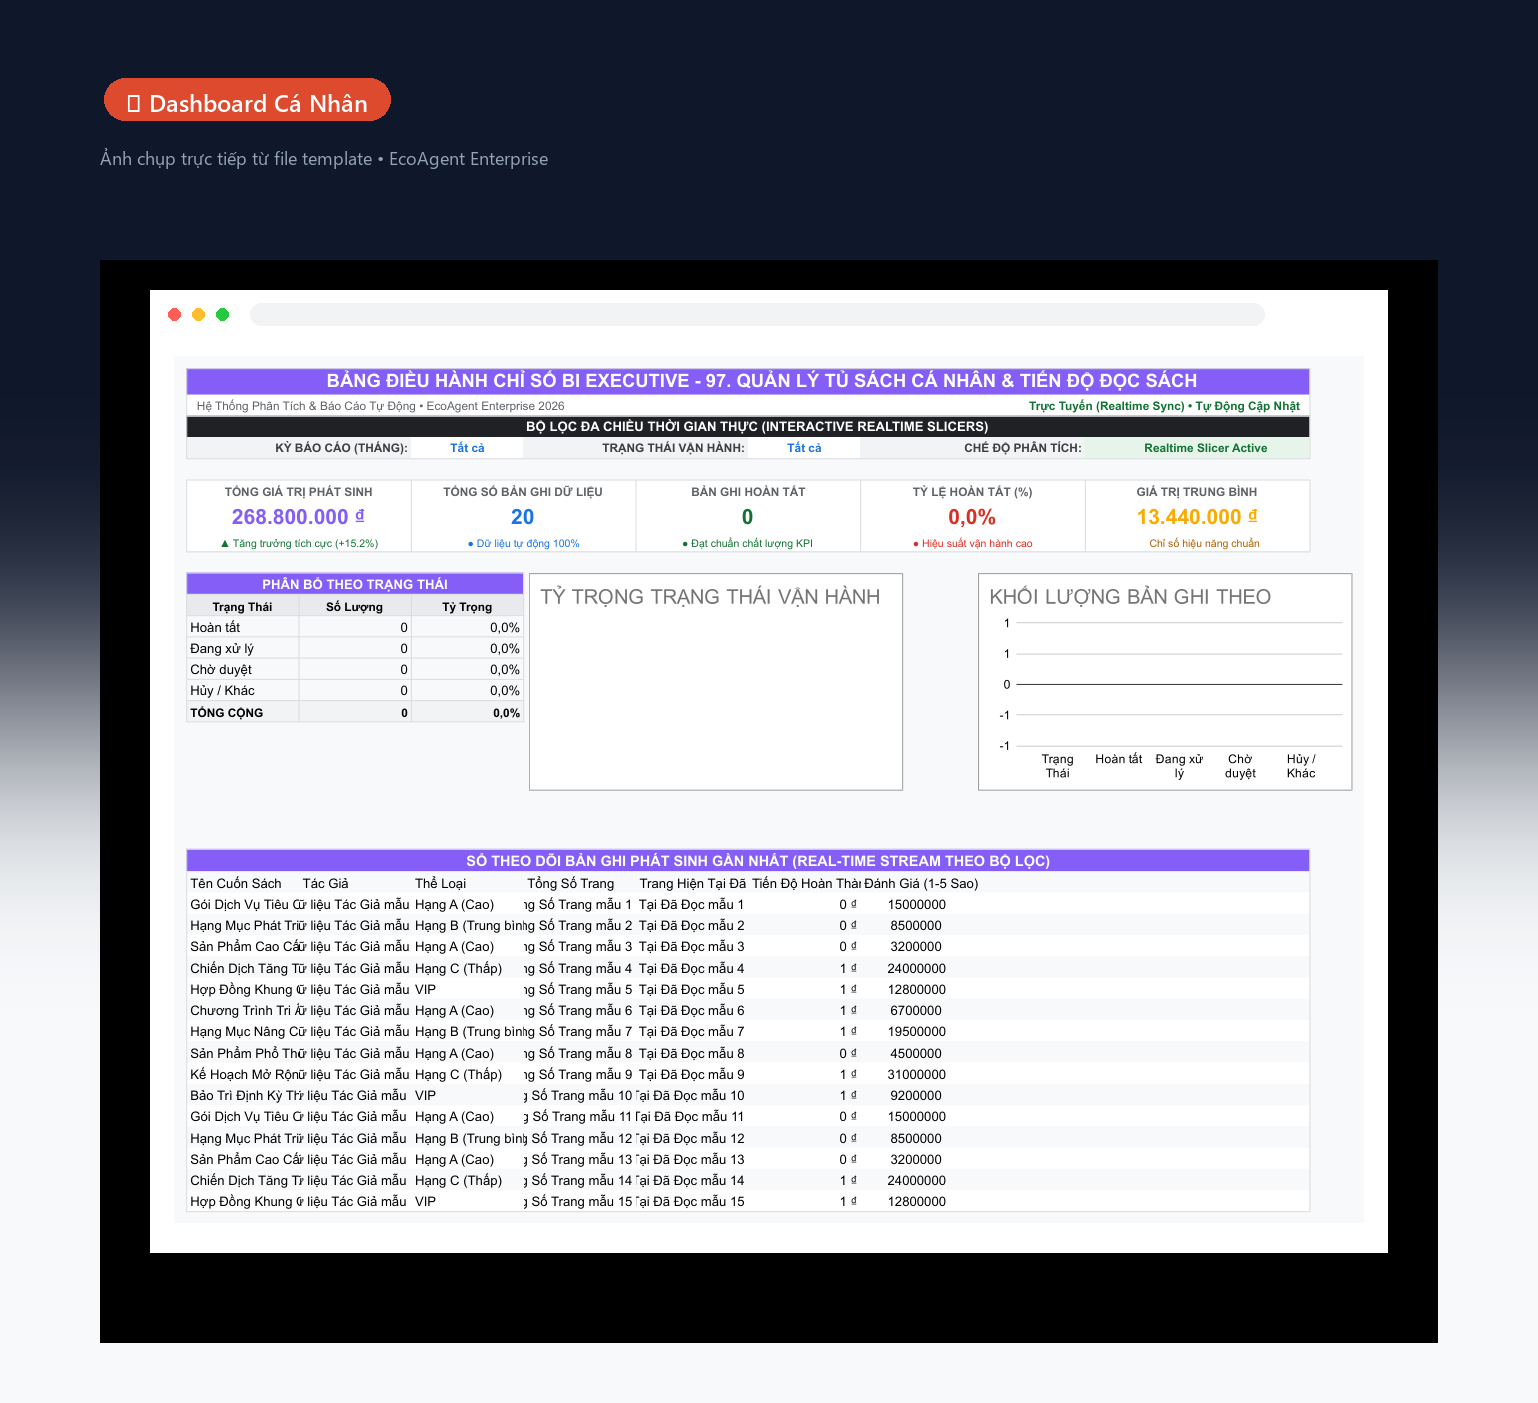Select the 'Kế Hoạch Mở Rộng' row

click(748, 1075)
